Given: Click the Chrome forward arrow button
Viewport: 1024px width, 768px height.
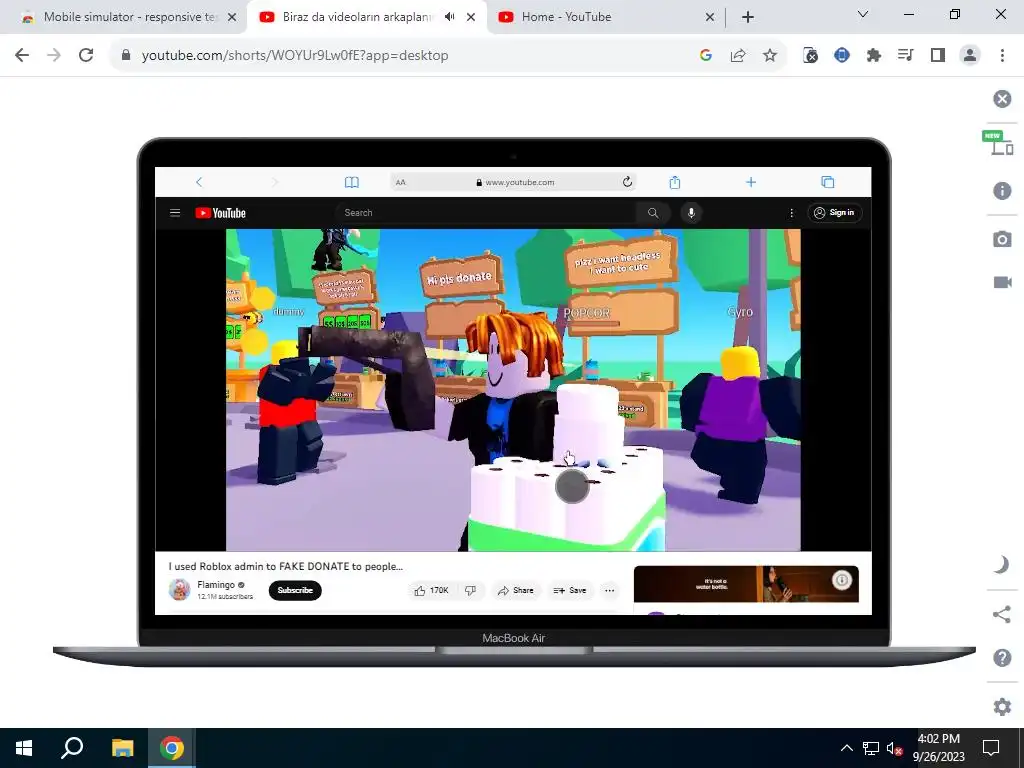Looking at the screenshot, I should pyautogui.click(x=54, y=56).
